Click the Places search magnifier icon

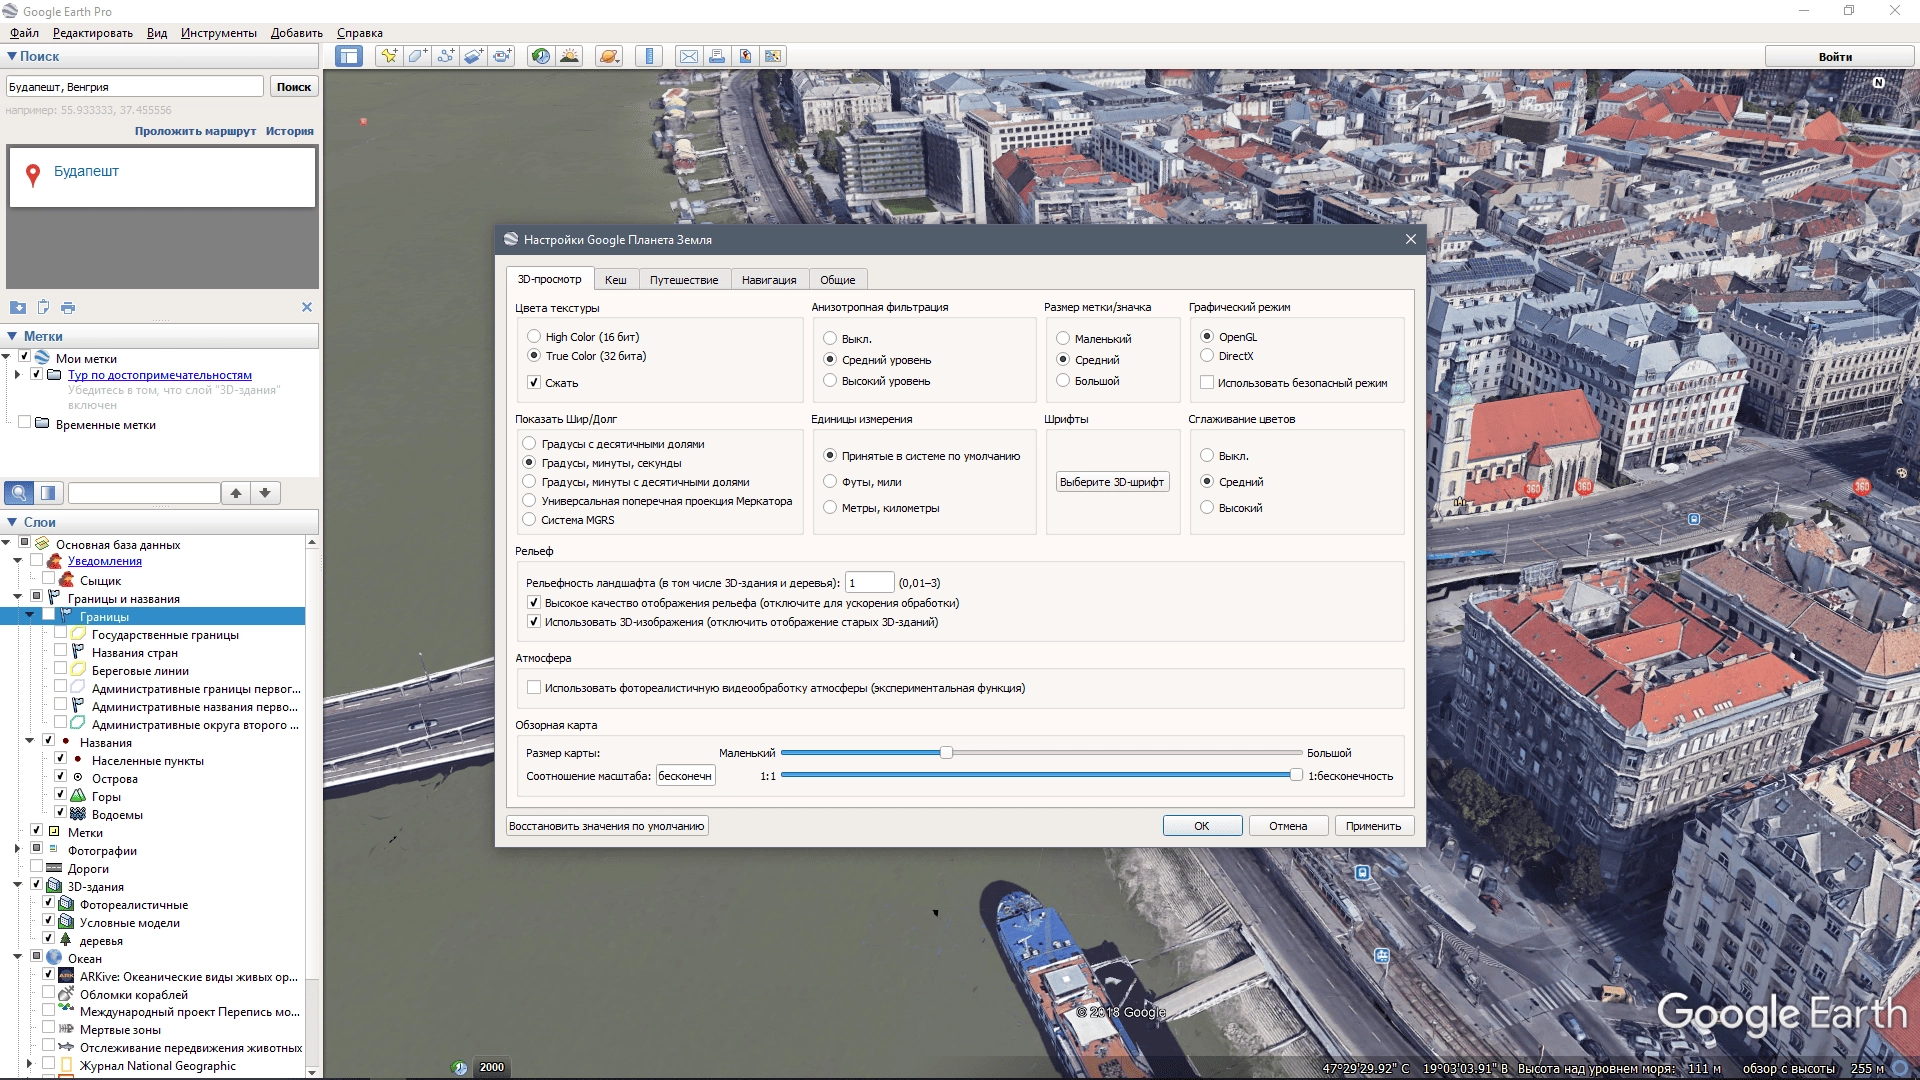pyautogui.click(x=18, y=493)
